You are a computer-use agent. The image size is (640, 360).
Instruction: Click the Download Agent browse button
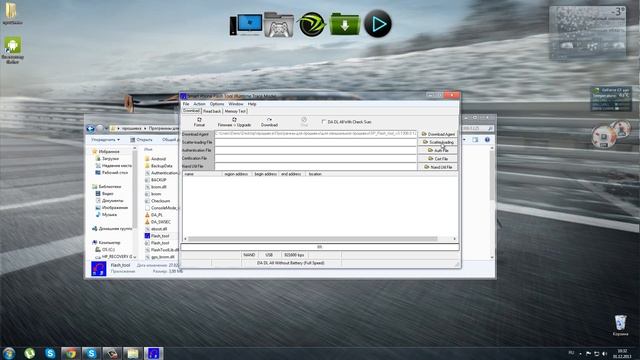click(x=438, y=134)
